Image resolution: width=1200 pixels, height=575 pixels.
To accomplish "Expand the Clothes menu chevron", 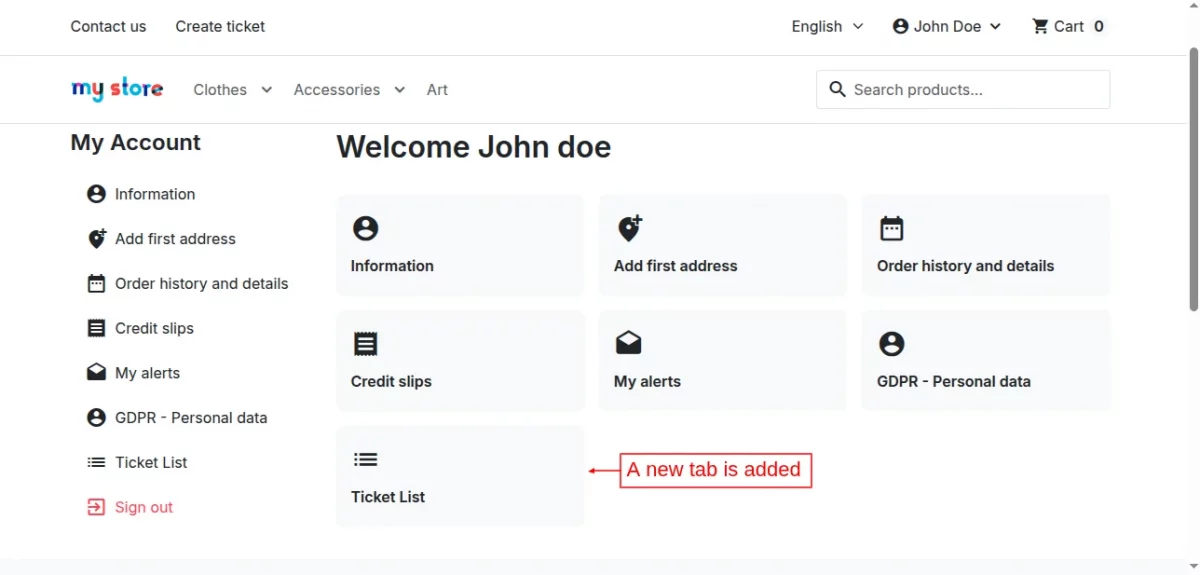I will click(x=266, y=89).
